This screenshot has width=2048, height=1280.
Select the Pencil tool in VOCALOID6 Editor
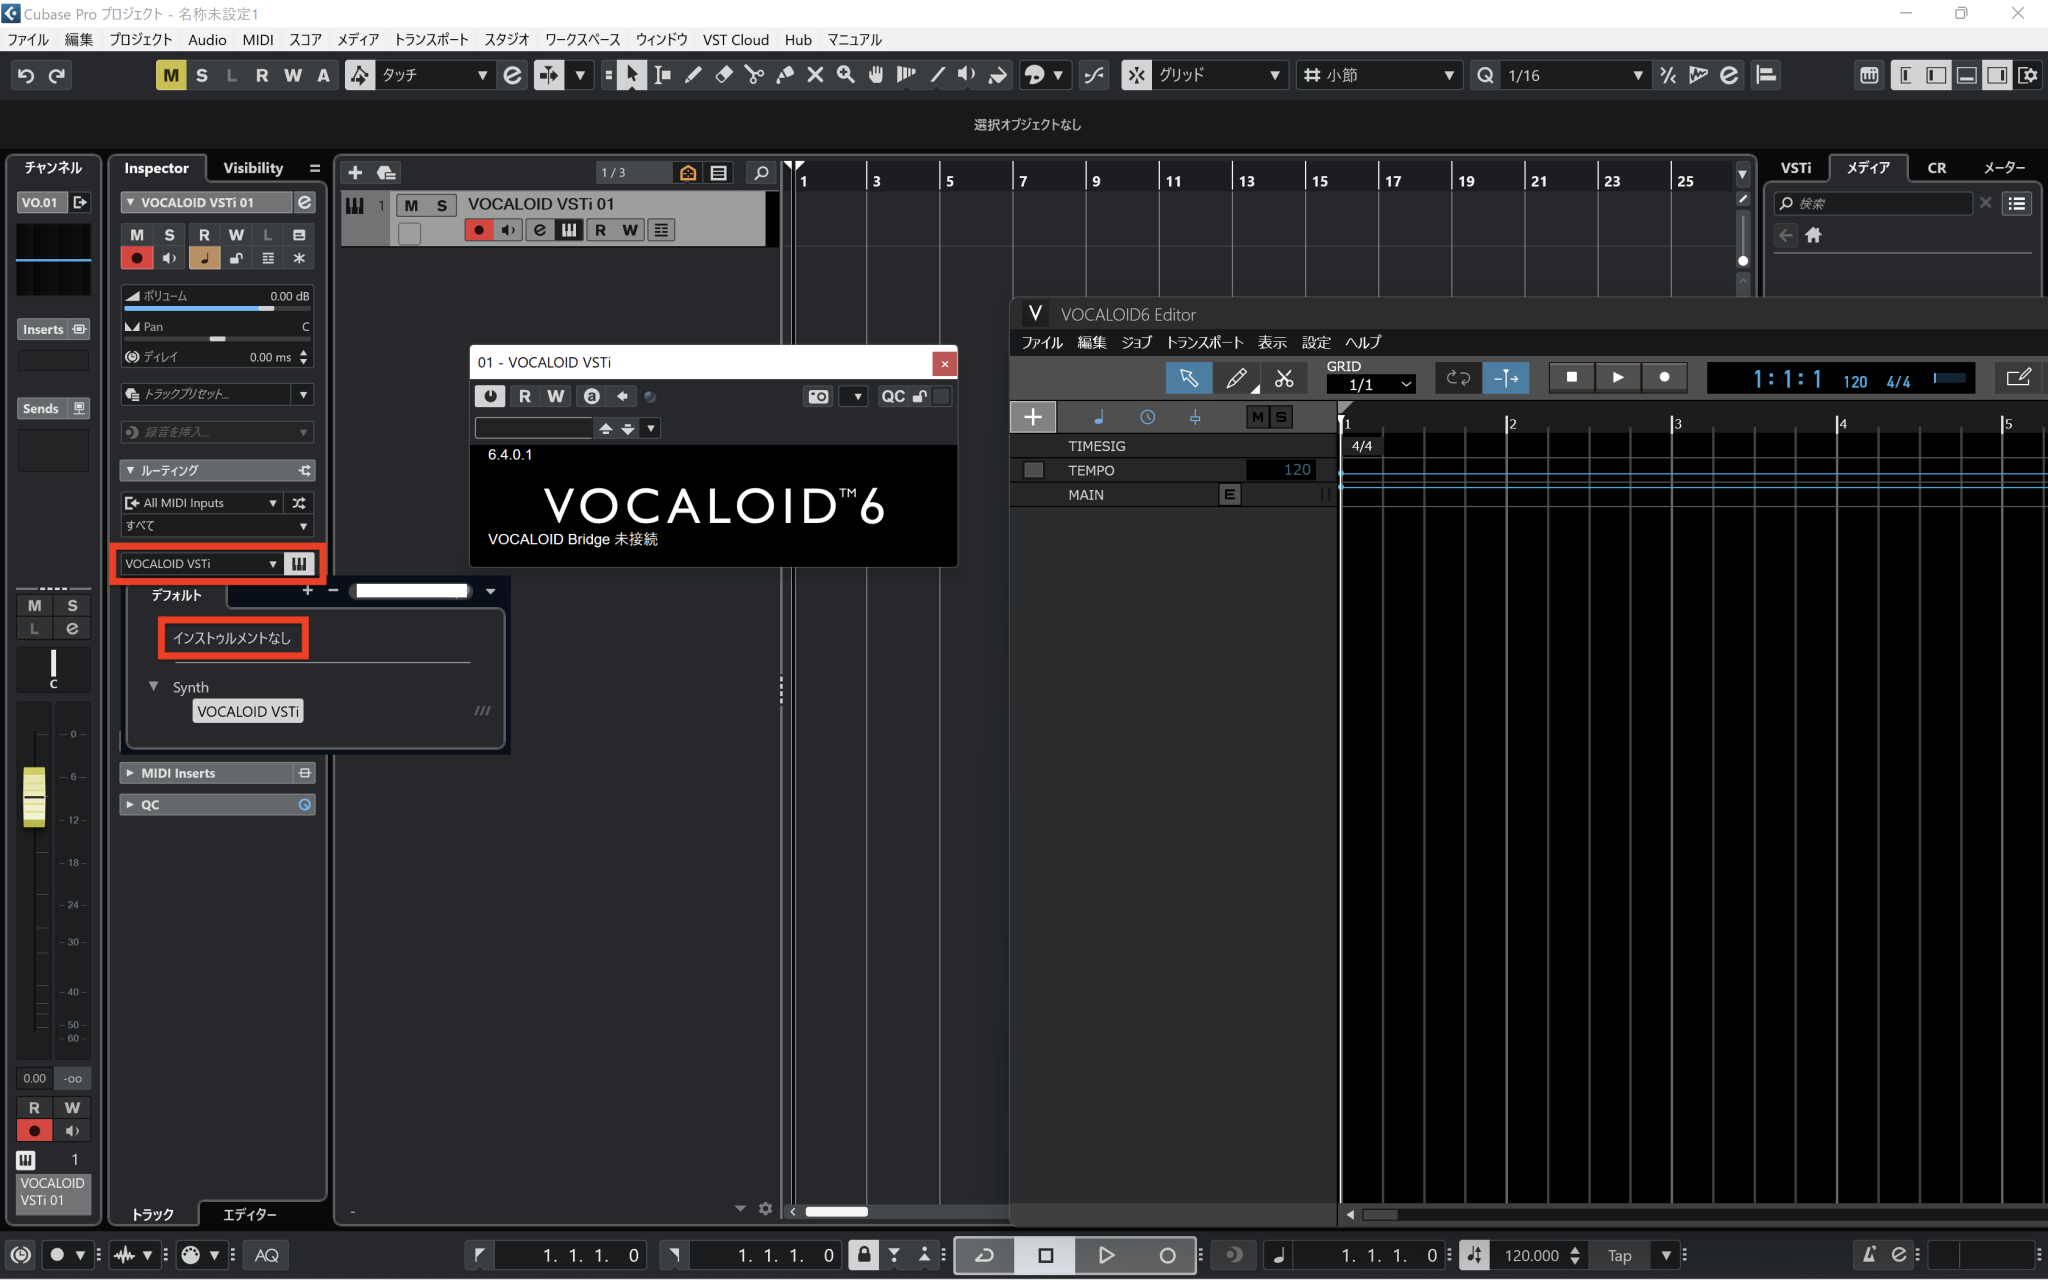pyautogui.click(x=1236, y=378)
